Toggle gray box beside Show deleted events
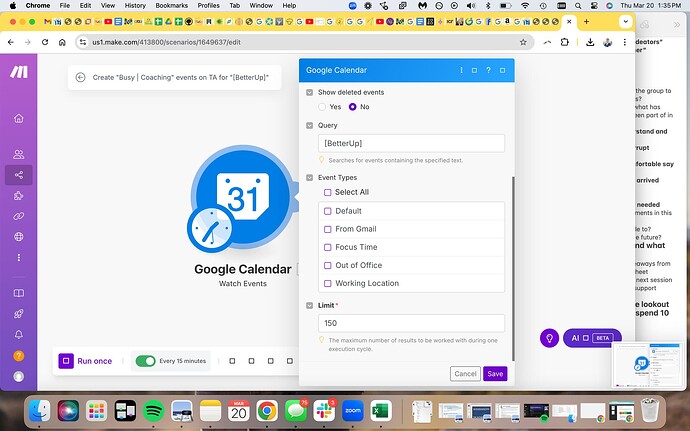 pyautogui.click(x=309, y=92)
